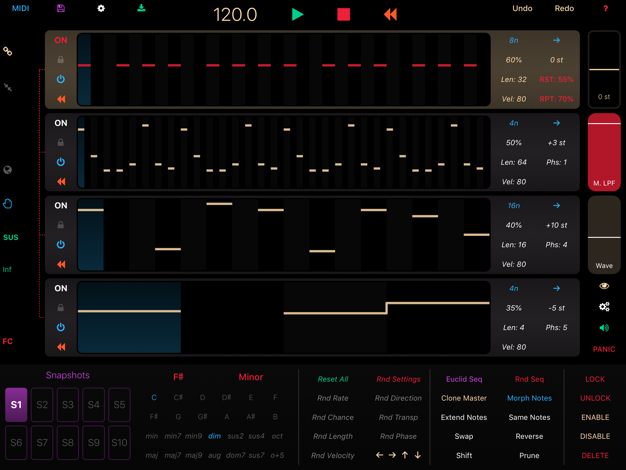626x470 pixels.
Task: Click the double gears icon on the right
Action: 604,307
